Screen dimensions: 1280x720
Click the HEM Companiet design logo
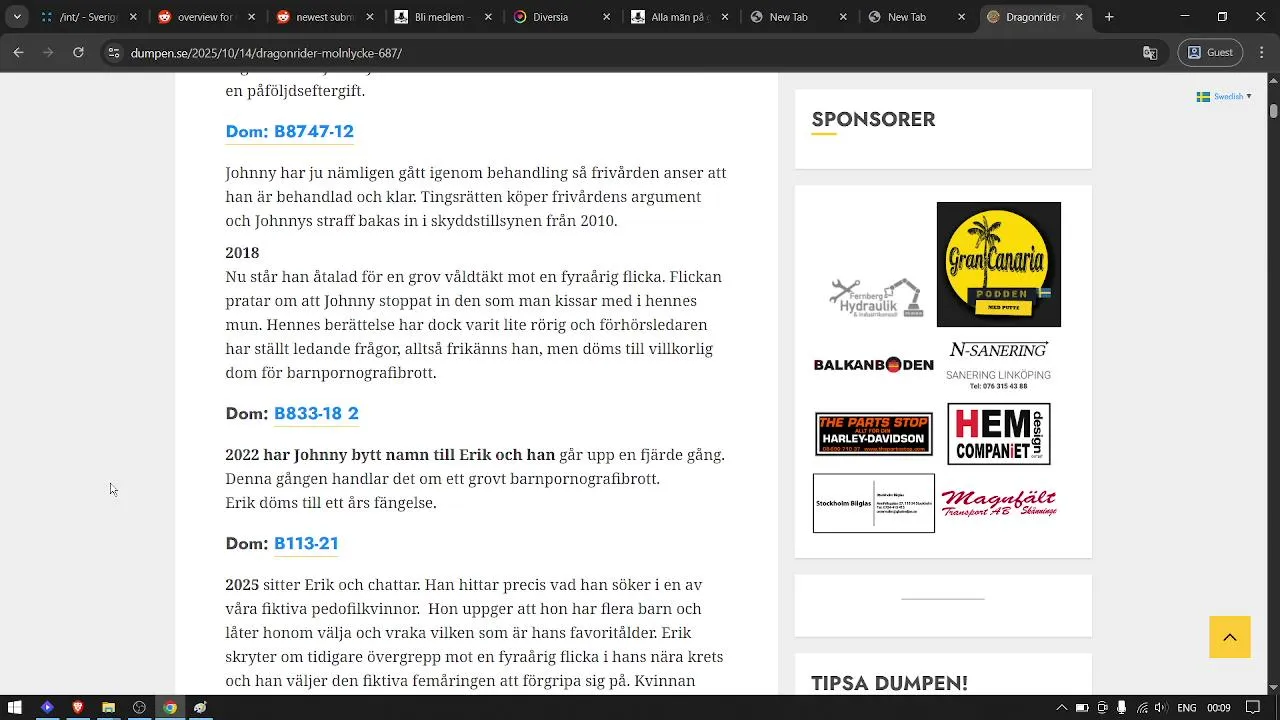pyautogui.click(x=998, y=434)
